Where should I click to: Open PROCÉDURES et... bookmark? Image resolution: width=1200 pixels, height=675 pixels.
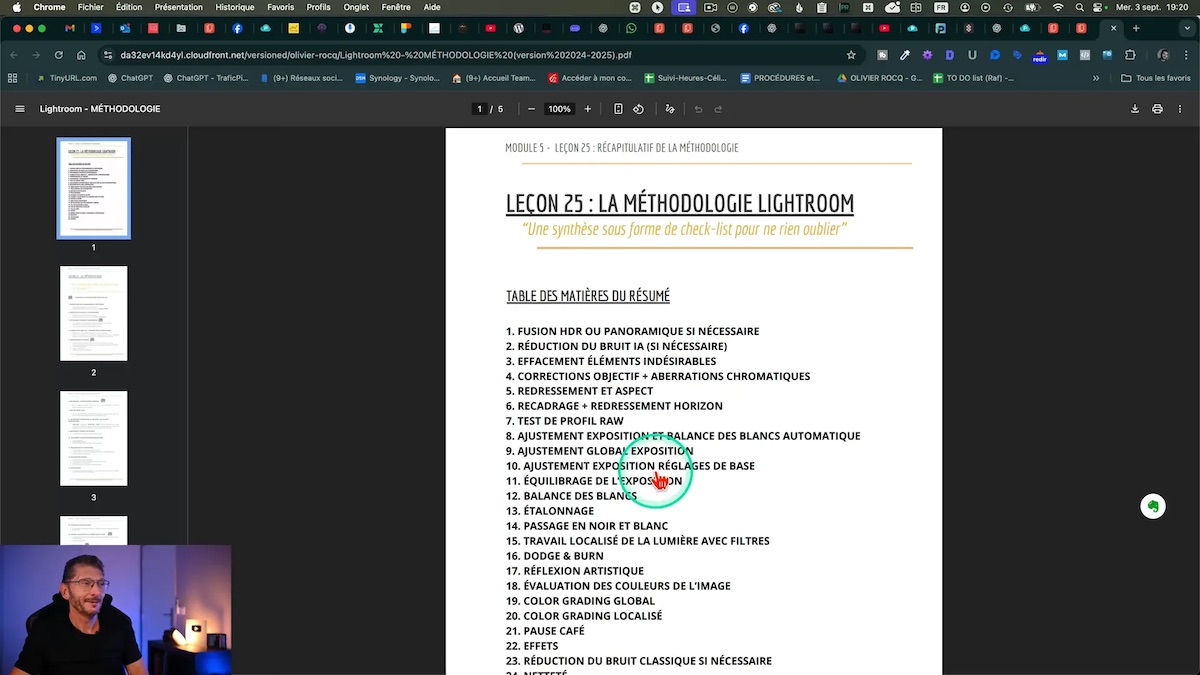[x=779, y=78]
